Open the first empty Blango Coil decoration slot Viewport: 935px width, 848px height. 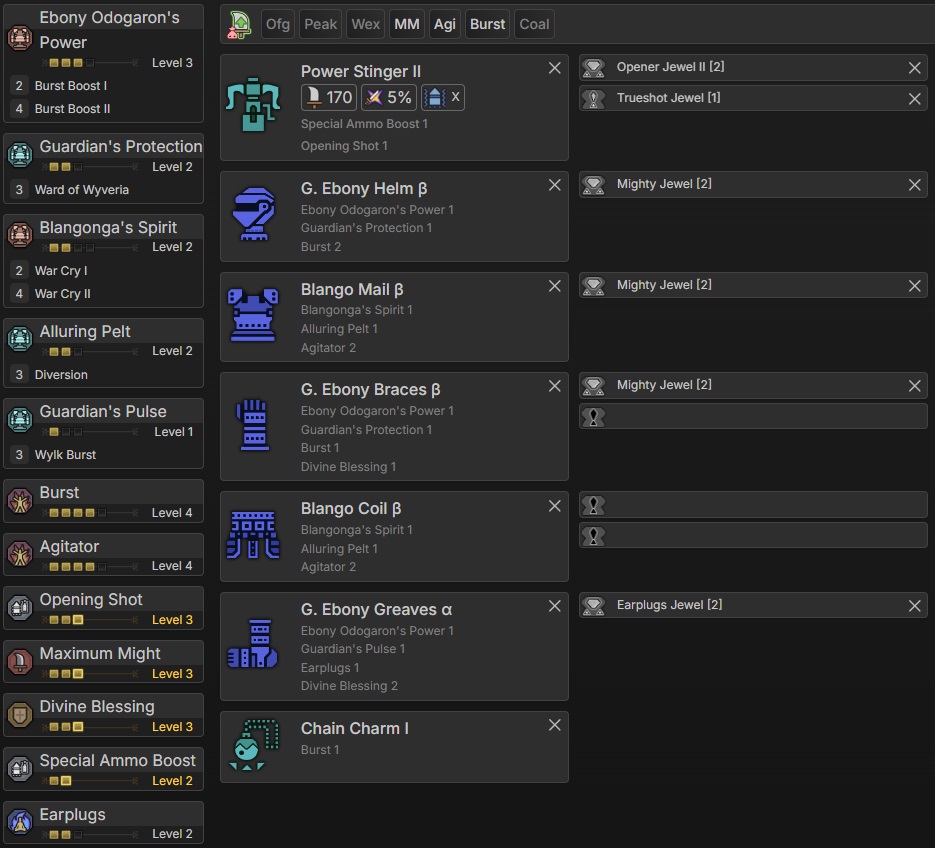click(x=753, y=505)
